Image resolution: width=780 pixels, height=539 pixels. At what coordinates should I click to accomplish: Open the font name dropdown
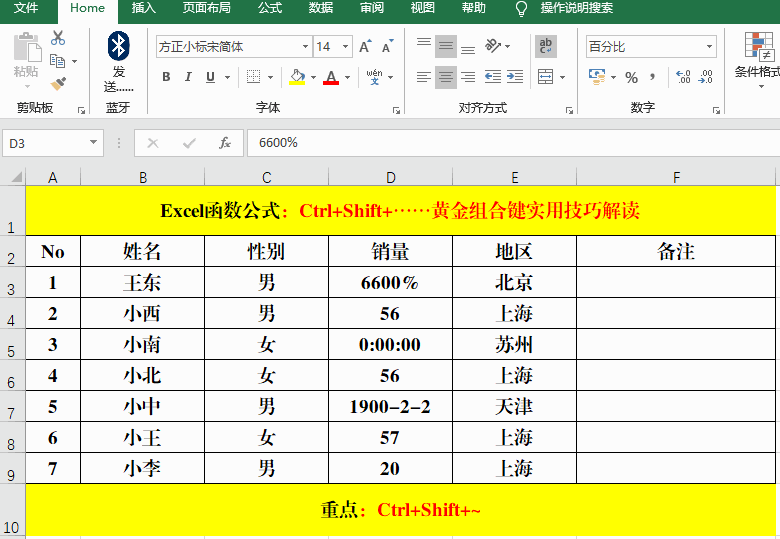coord(305,47)
